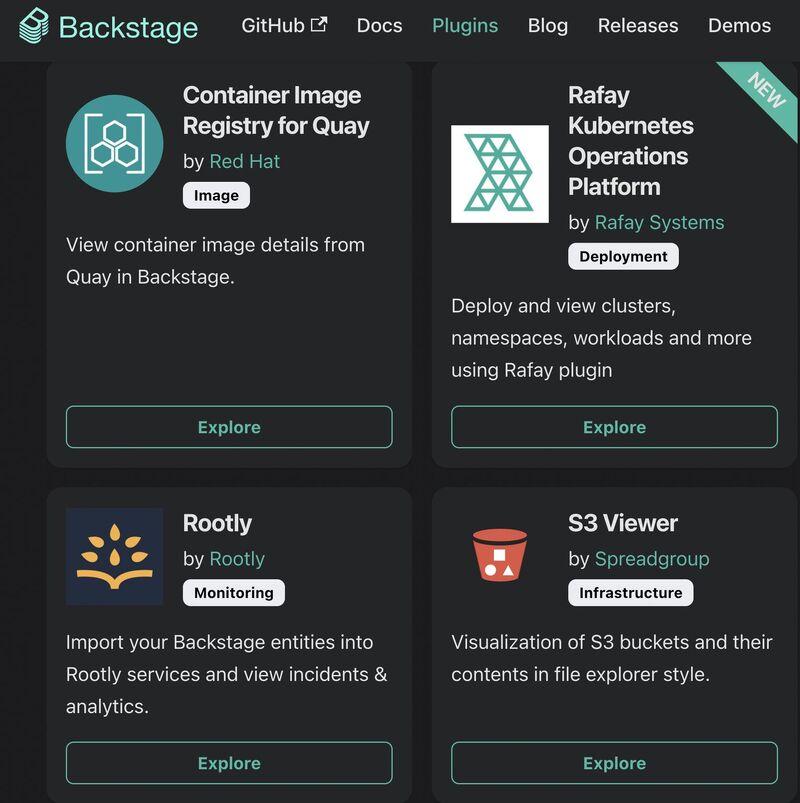Explore the Container Image Registry for Quay plugin
Screen dimensions: 800x803
tap(229, 427)
